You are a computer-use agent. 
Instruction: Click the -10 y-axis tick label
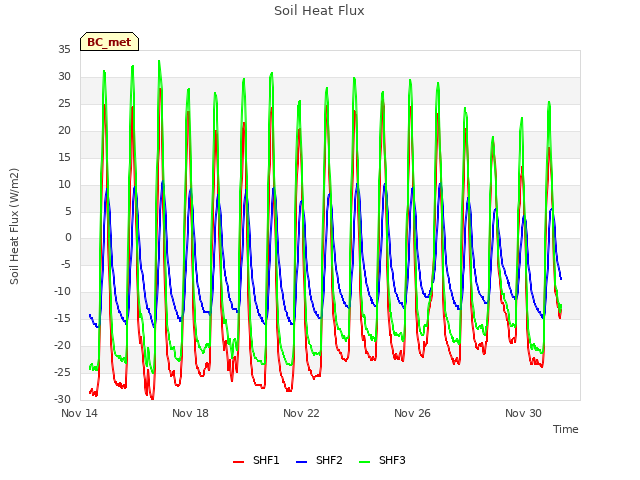pyautogui.click(x=63, y=291)
